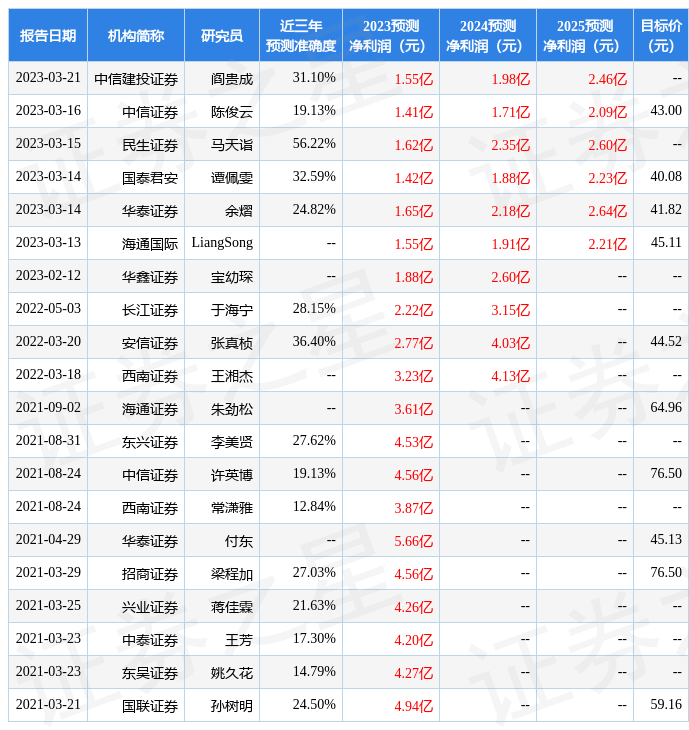Click the 64.96 target price cell
The image size is (689, 730).
pyautogui.click(x=665, y=408)
